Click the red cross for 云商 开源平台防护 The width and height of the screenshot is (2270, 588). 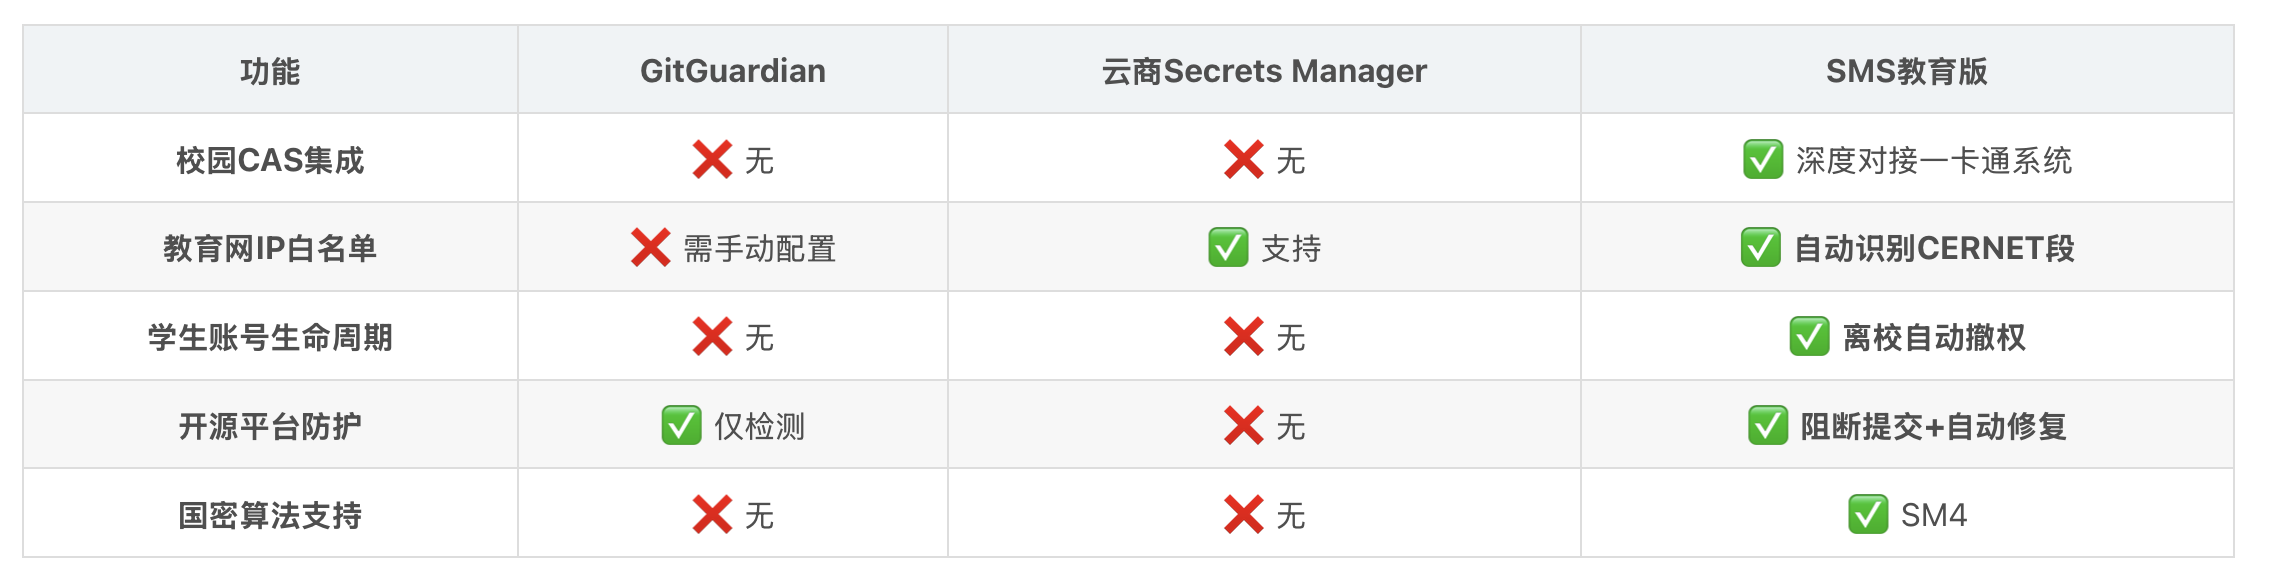(x=1244, y=426)
